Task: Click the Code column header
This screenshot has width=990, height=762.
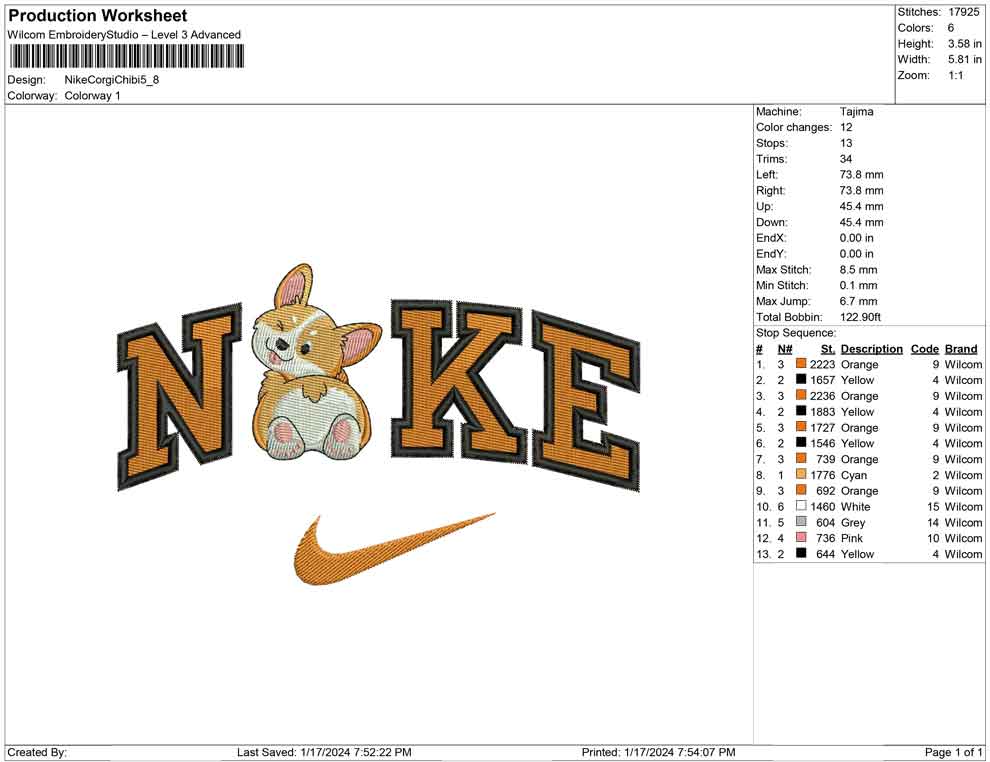Action: point(924,349)
